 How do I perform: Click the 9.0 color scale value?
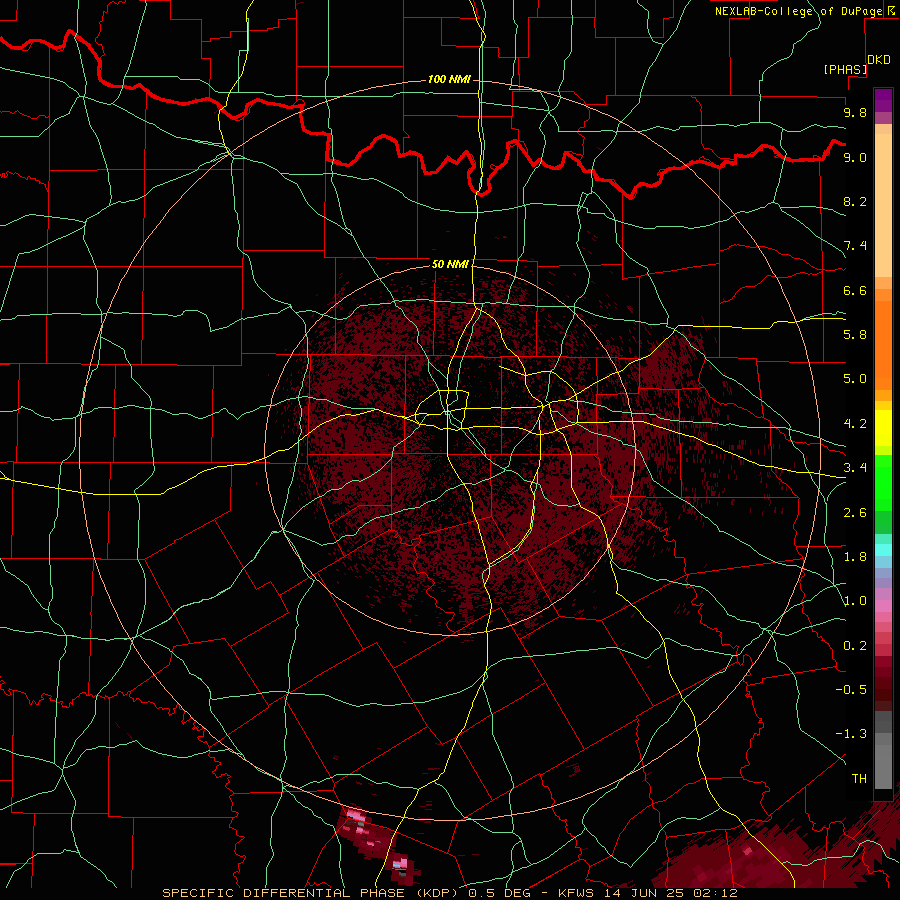click(x=855, y=157)
